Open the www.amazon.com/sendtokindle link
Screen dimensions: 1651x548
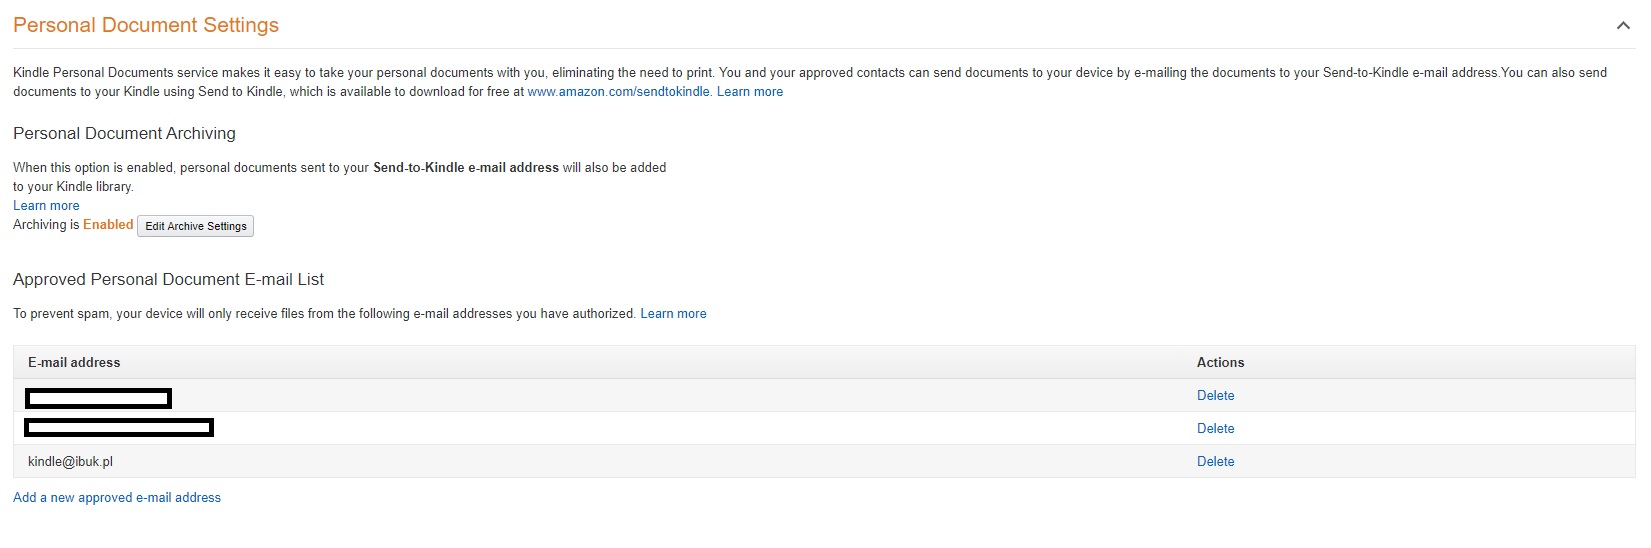point(618,92)
